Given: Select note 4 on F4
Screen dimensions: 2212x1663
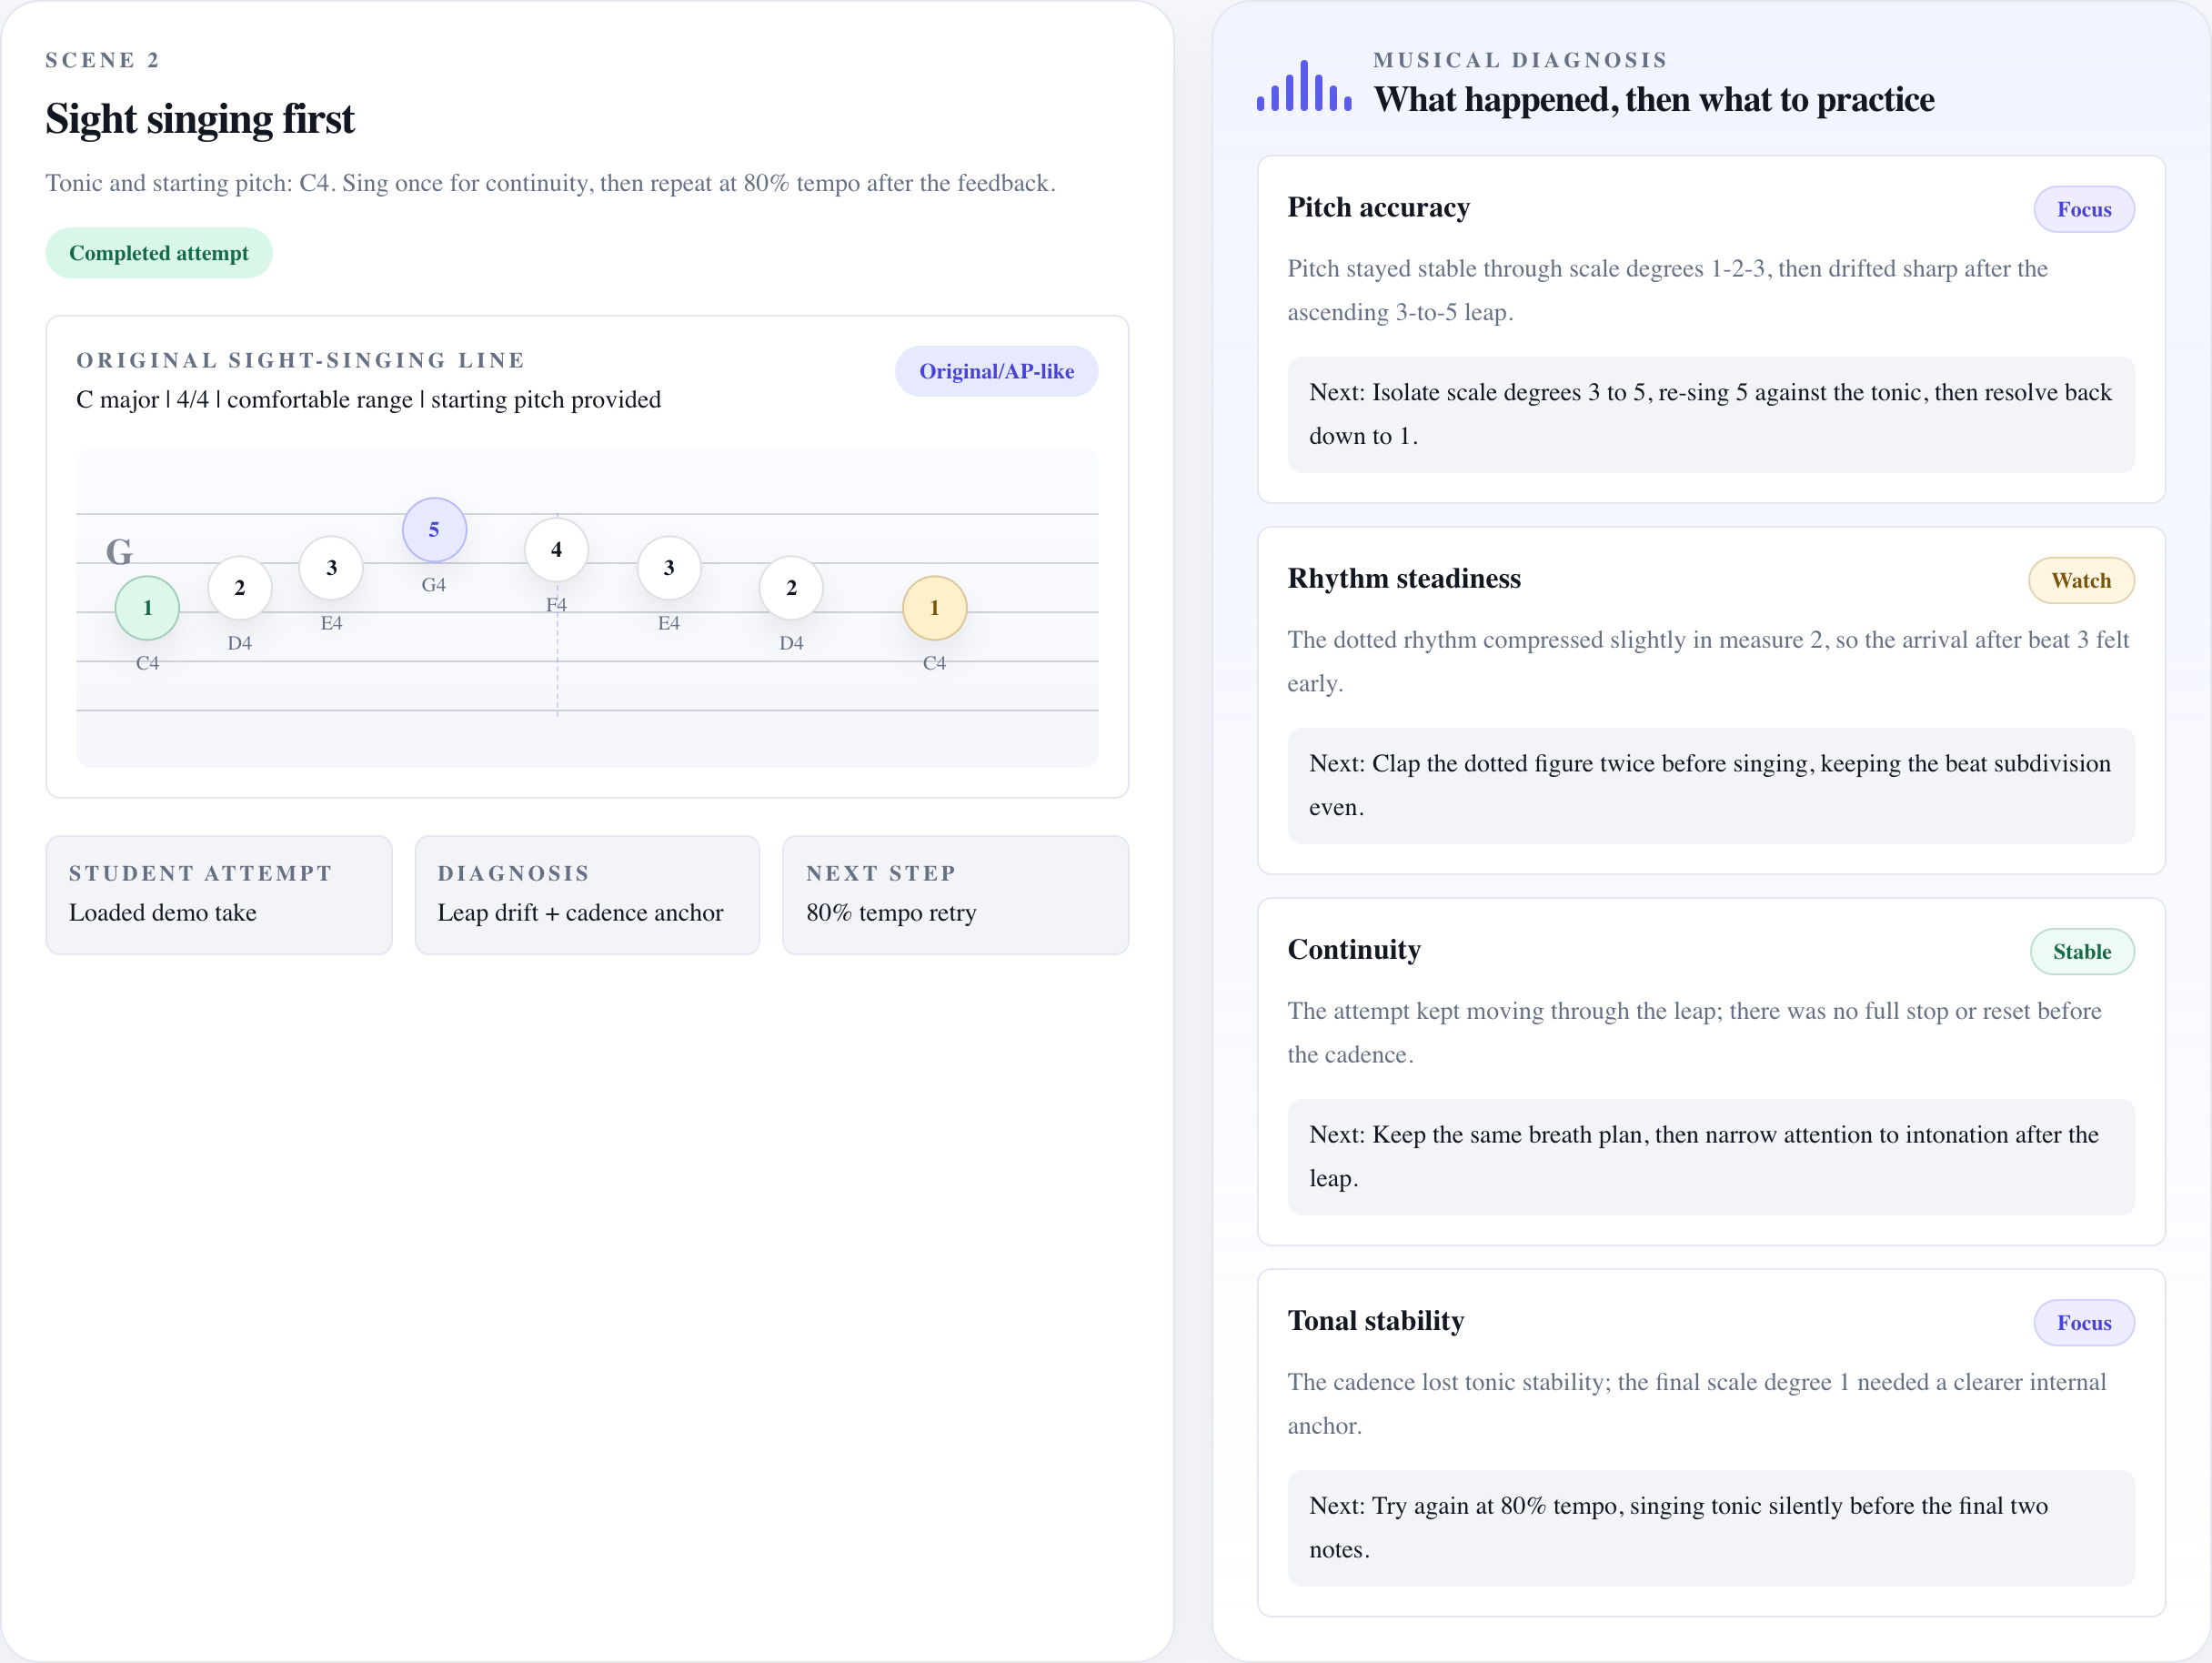Looking at the screenshot, I should 557,550.
